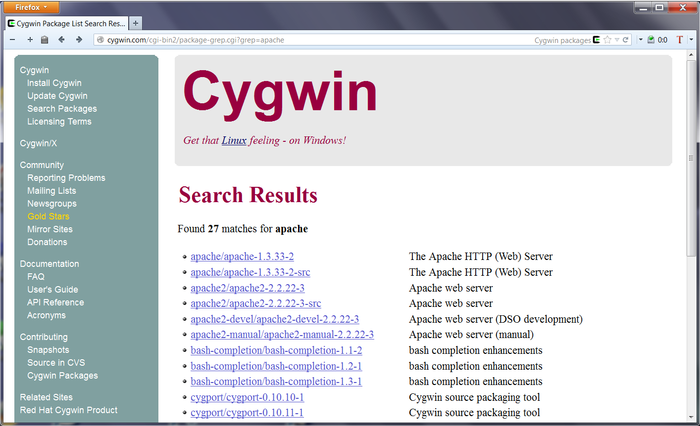The image size is (700, 426).
Task: Open Update Cygwin sidebar link
Action: [57, 96]
